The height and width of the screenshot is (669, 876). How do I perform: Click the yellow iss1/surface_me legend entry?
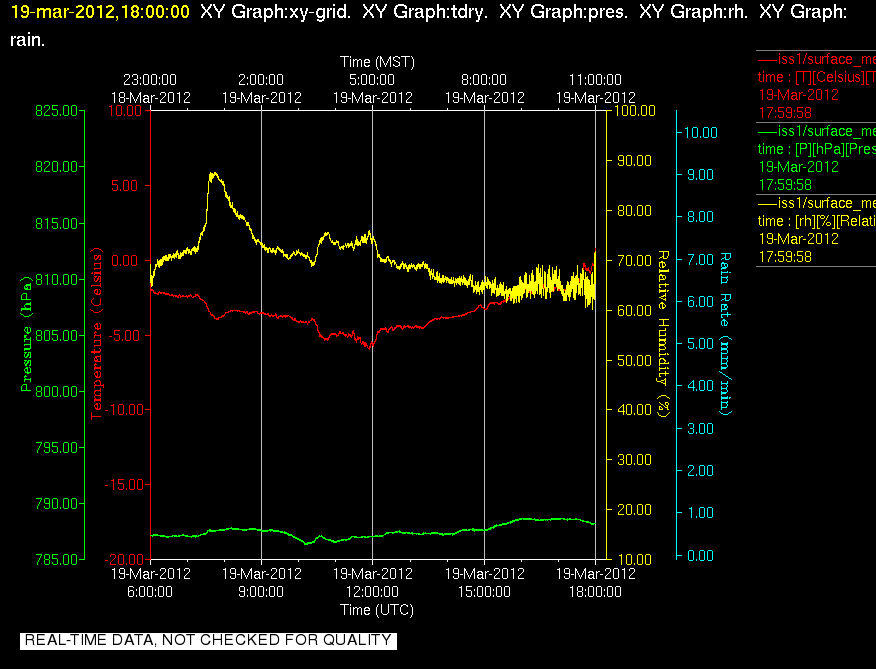tap(816, 203)
